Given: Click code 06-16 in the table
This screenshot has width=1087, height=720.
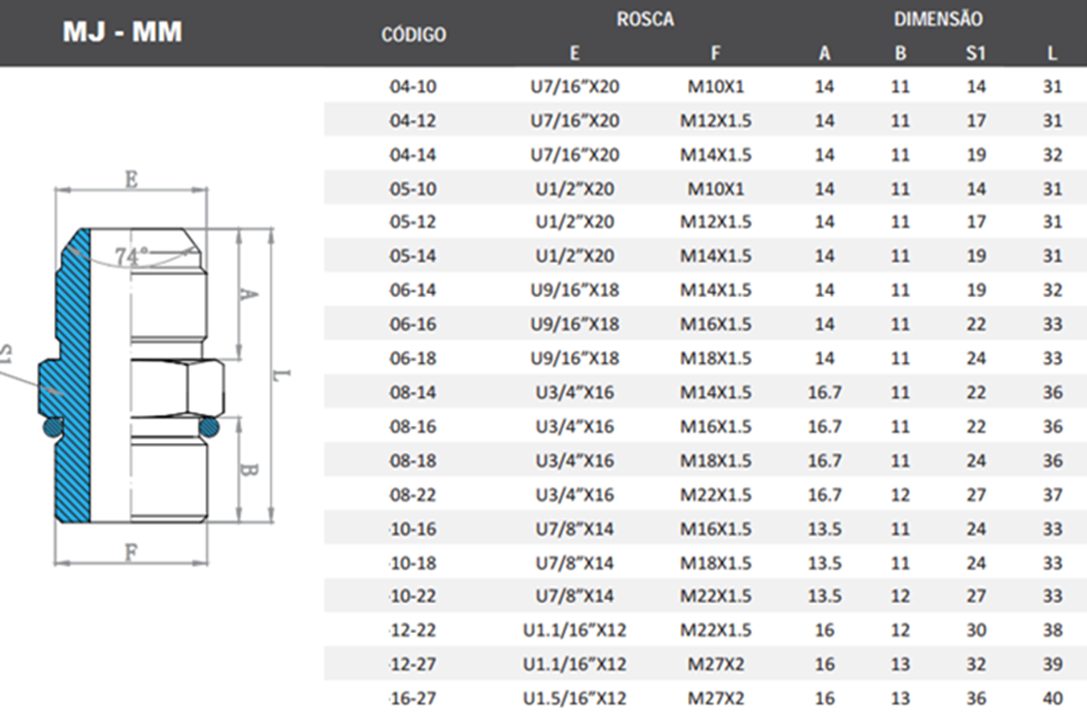Looking at the screenshot, I should (414, 325).
